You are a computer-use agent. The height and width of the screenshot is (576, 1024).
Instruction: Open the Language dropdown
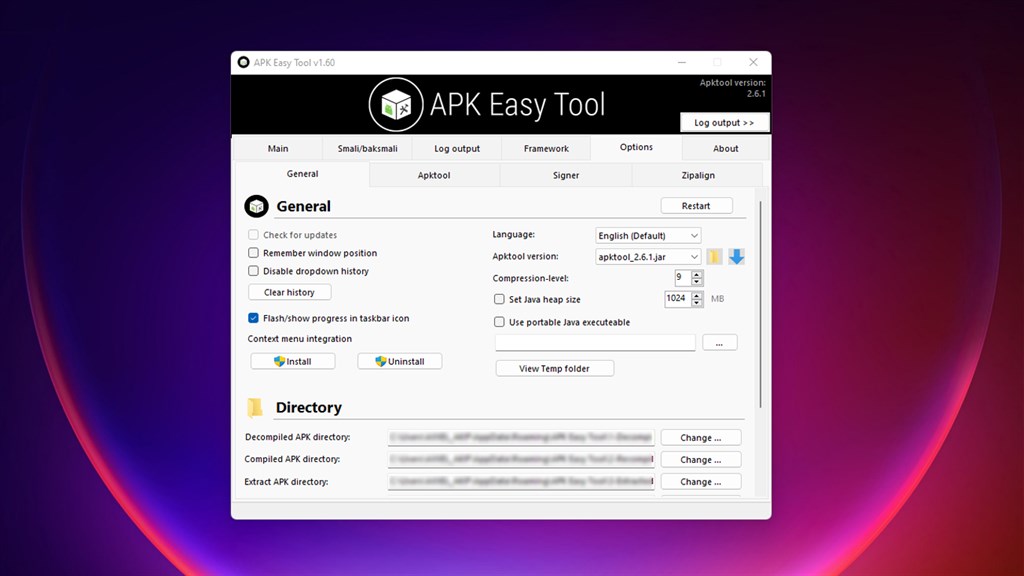648,235
